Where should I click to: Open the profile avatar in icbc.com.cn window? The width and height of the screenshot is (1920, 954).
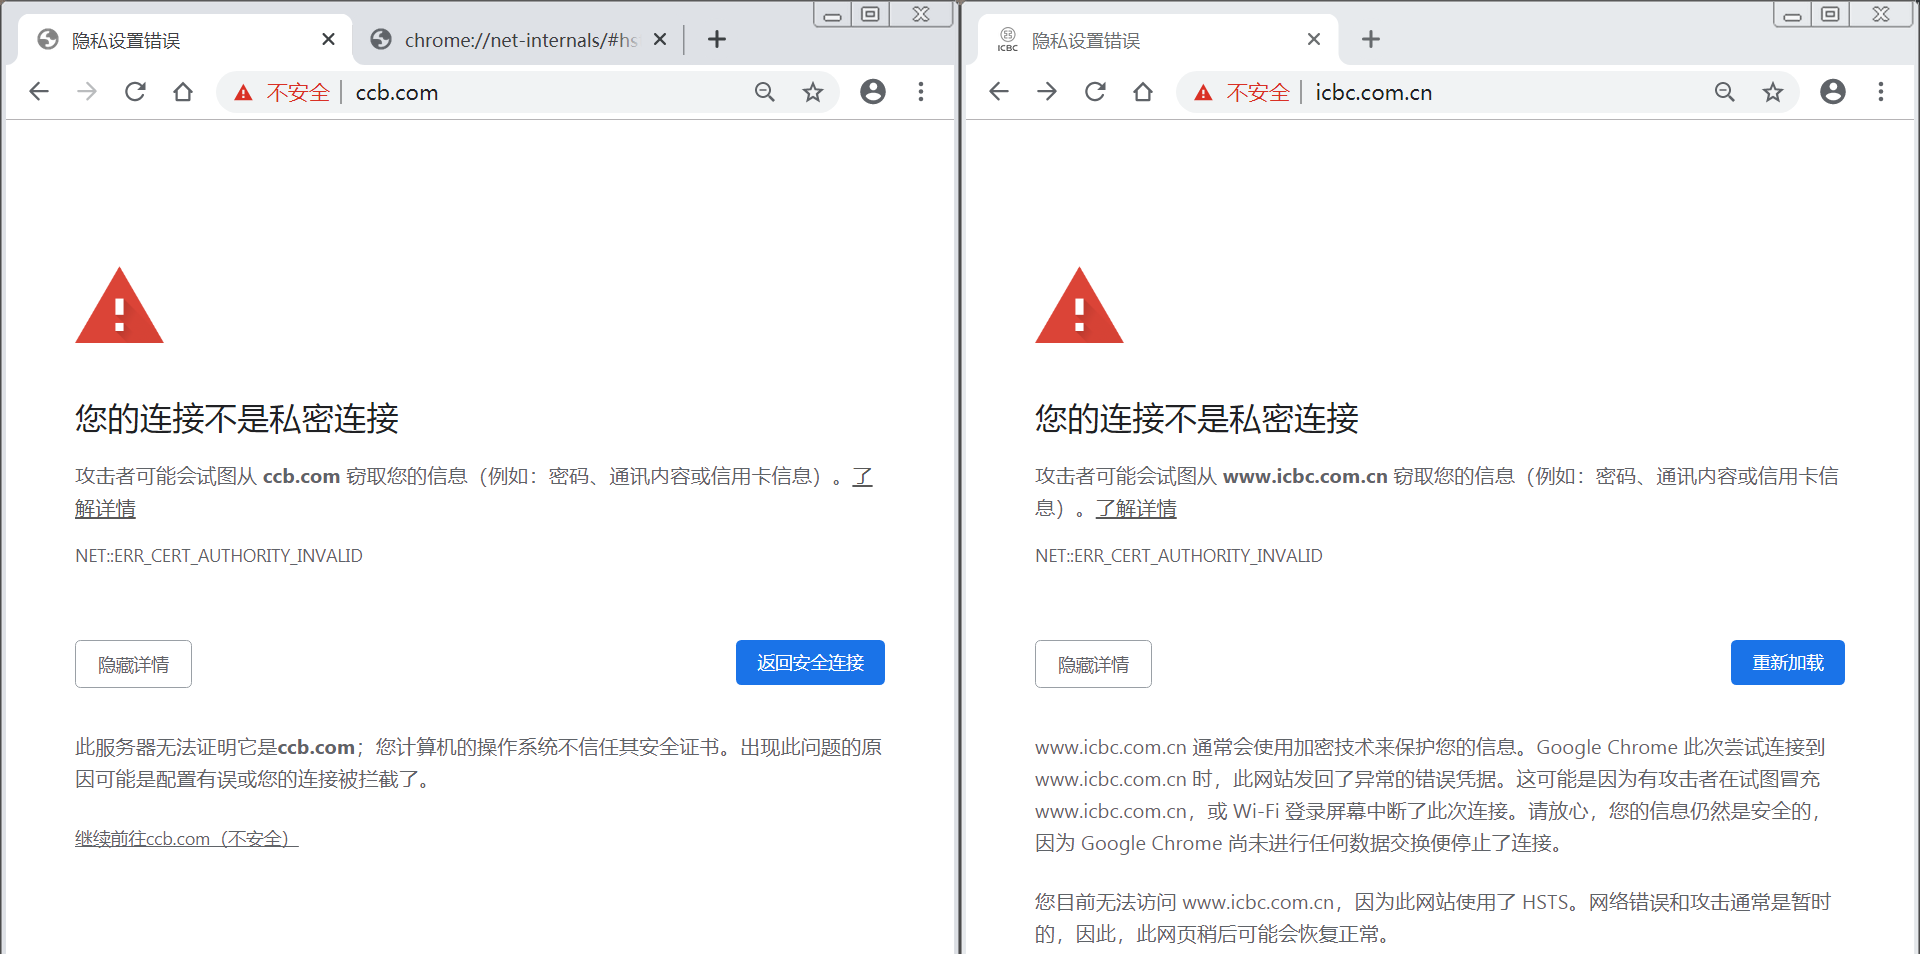click(x=1832, y=92)
